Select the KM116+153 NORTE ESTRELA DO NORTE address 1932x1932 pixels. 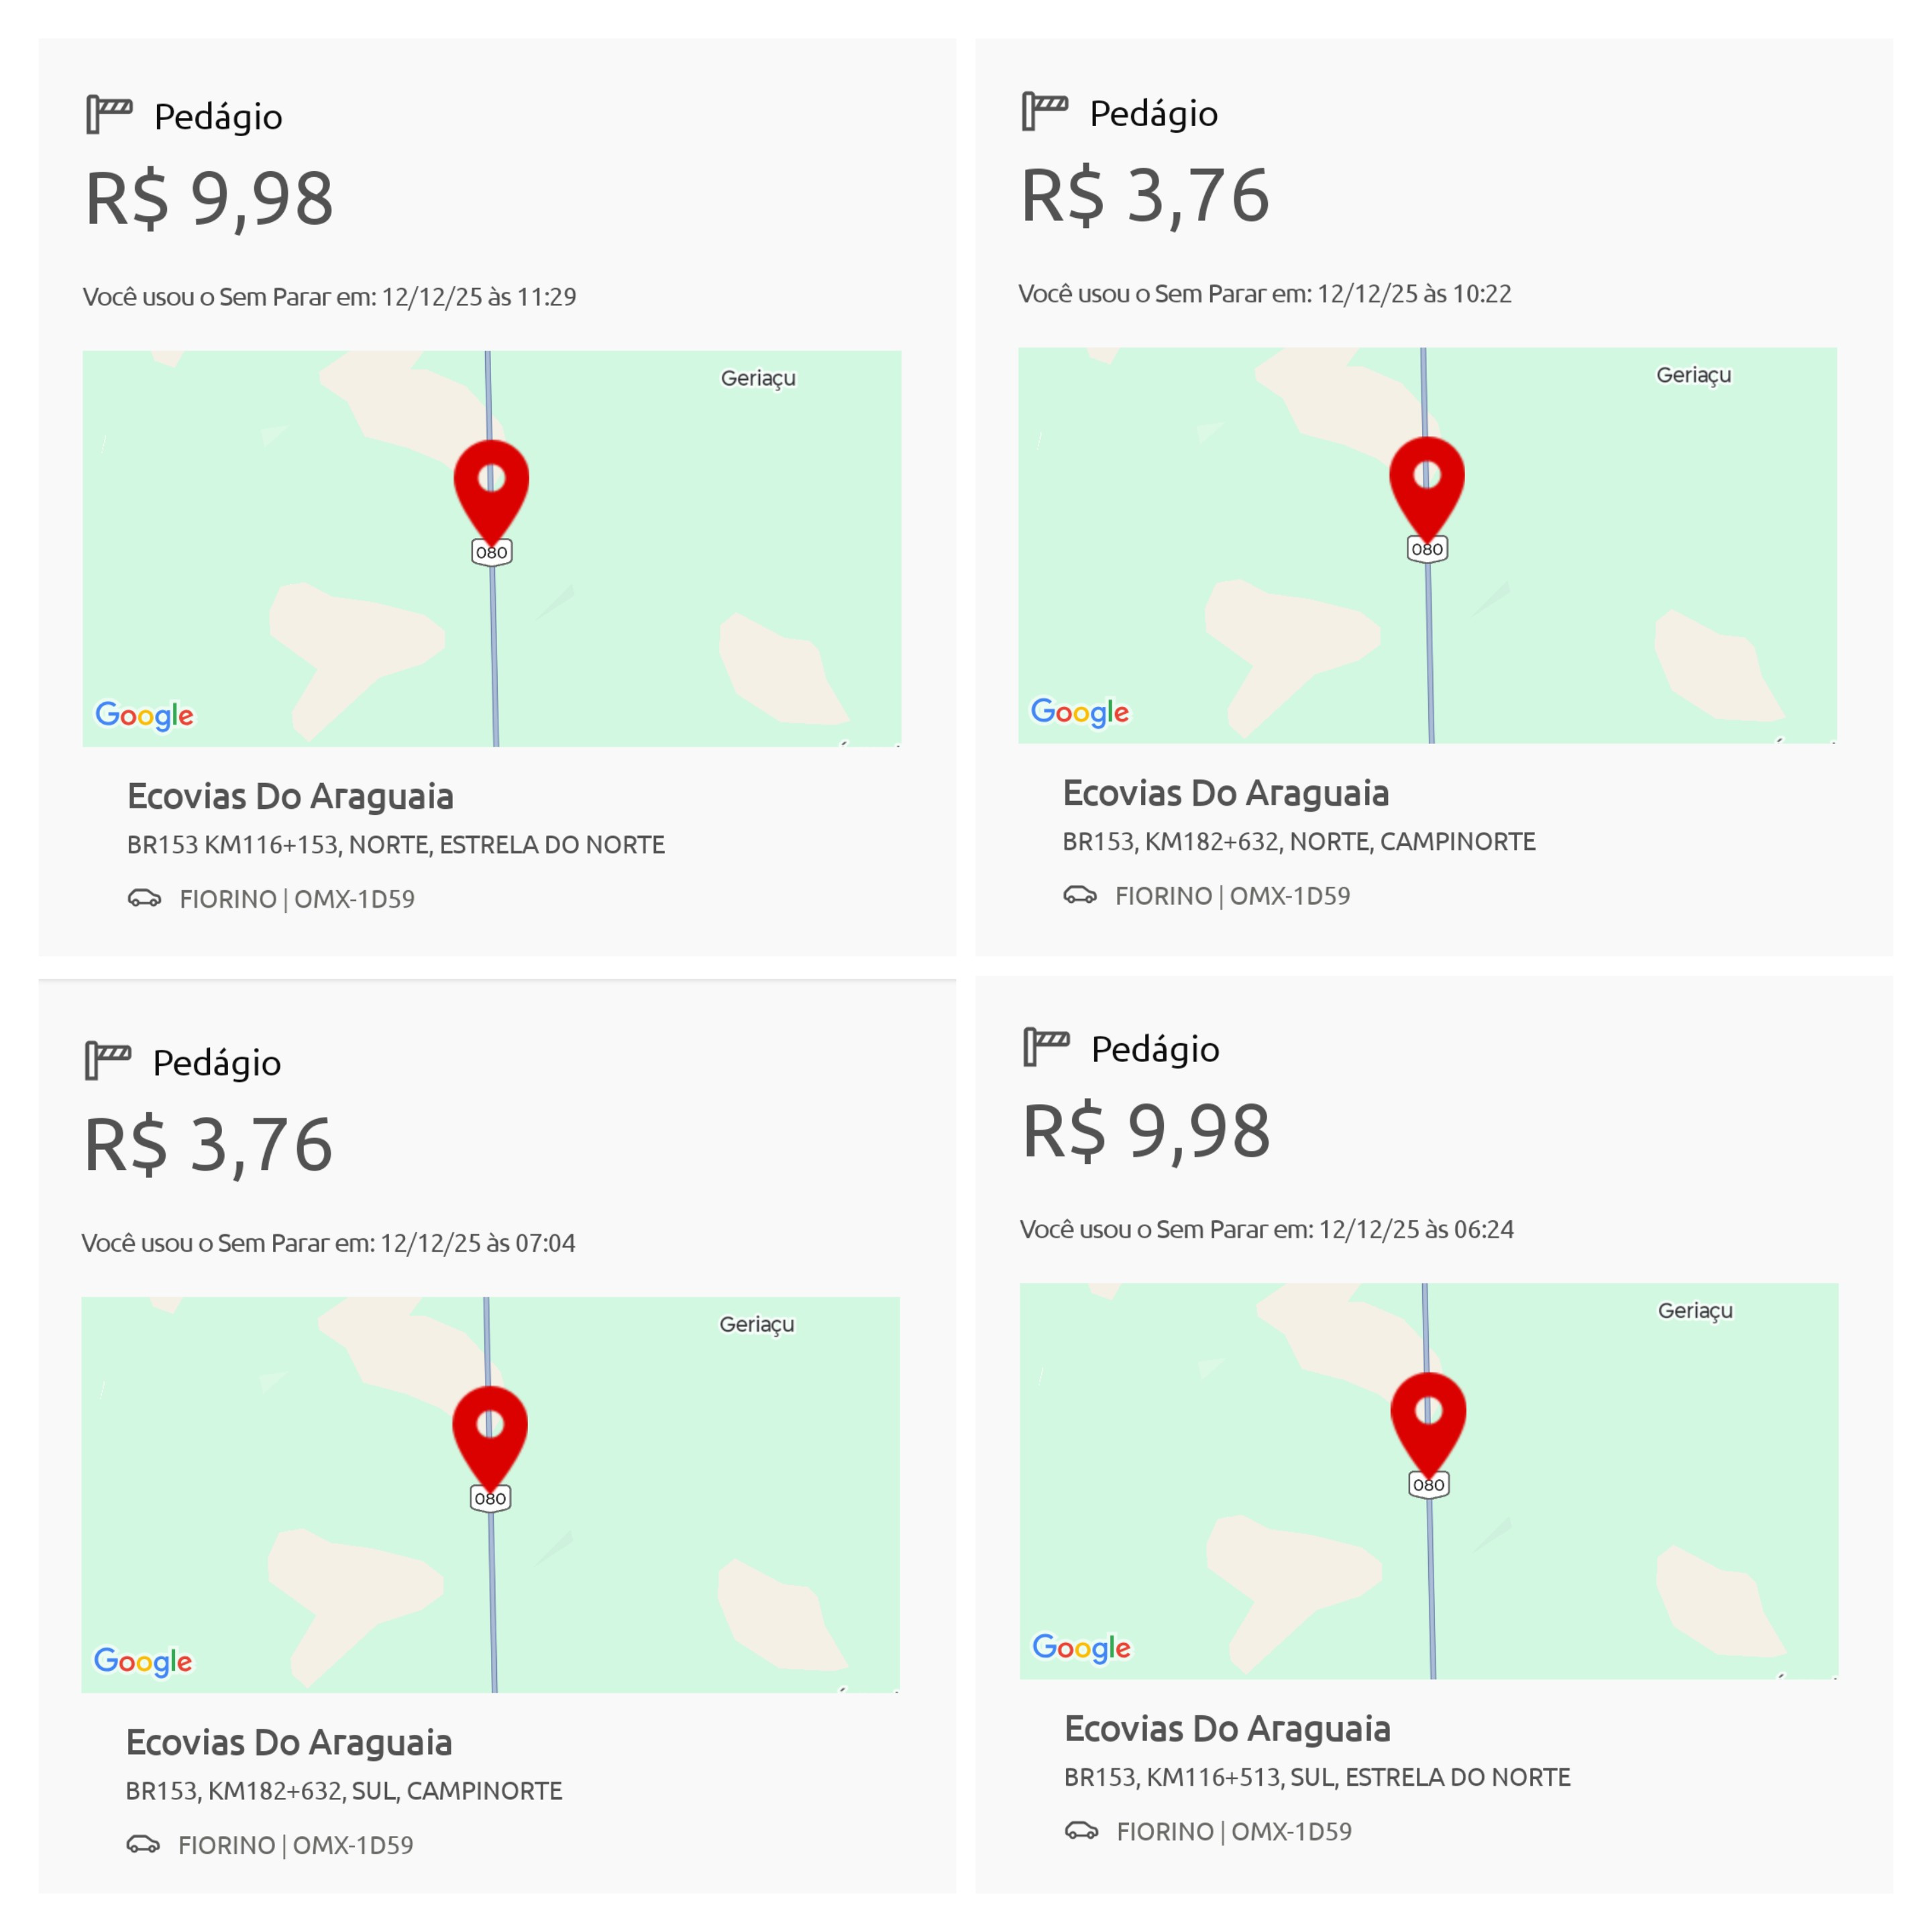pyautogui.click(x=396, y=845)
